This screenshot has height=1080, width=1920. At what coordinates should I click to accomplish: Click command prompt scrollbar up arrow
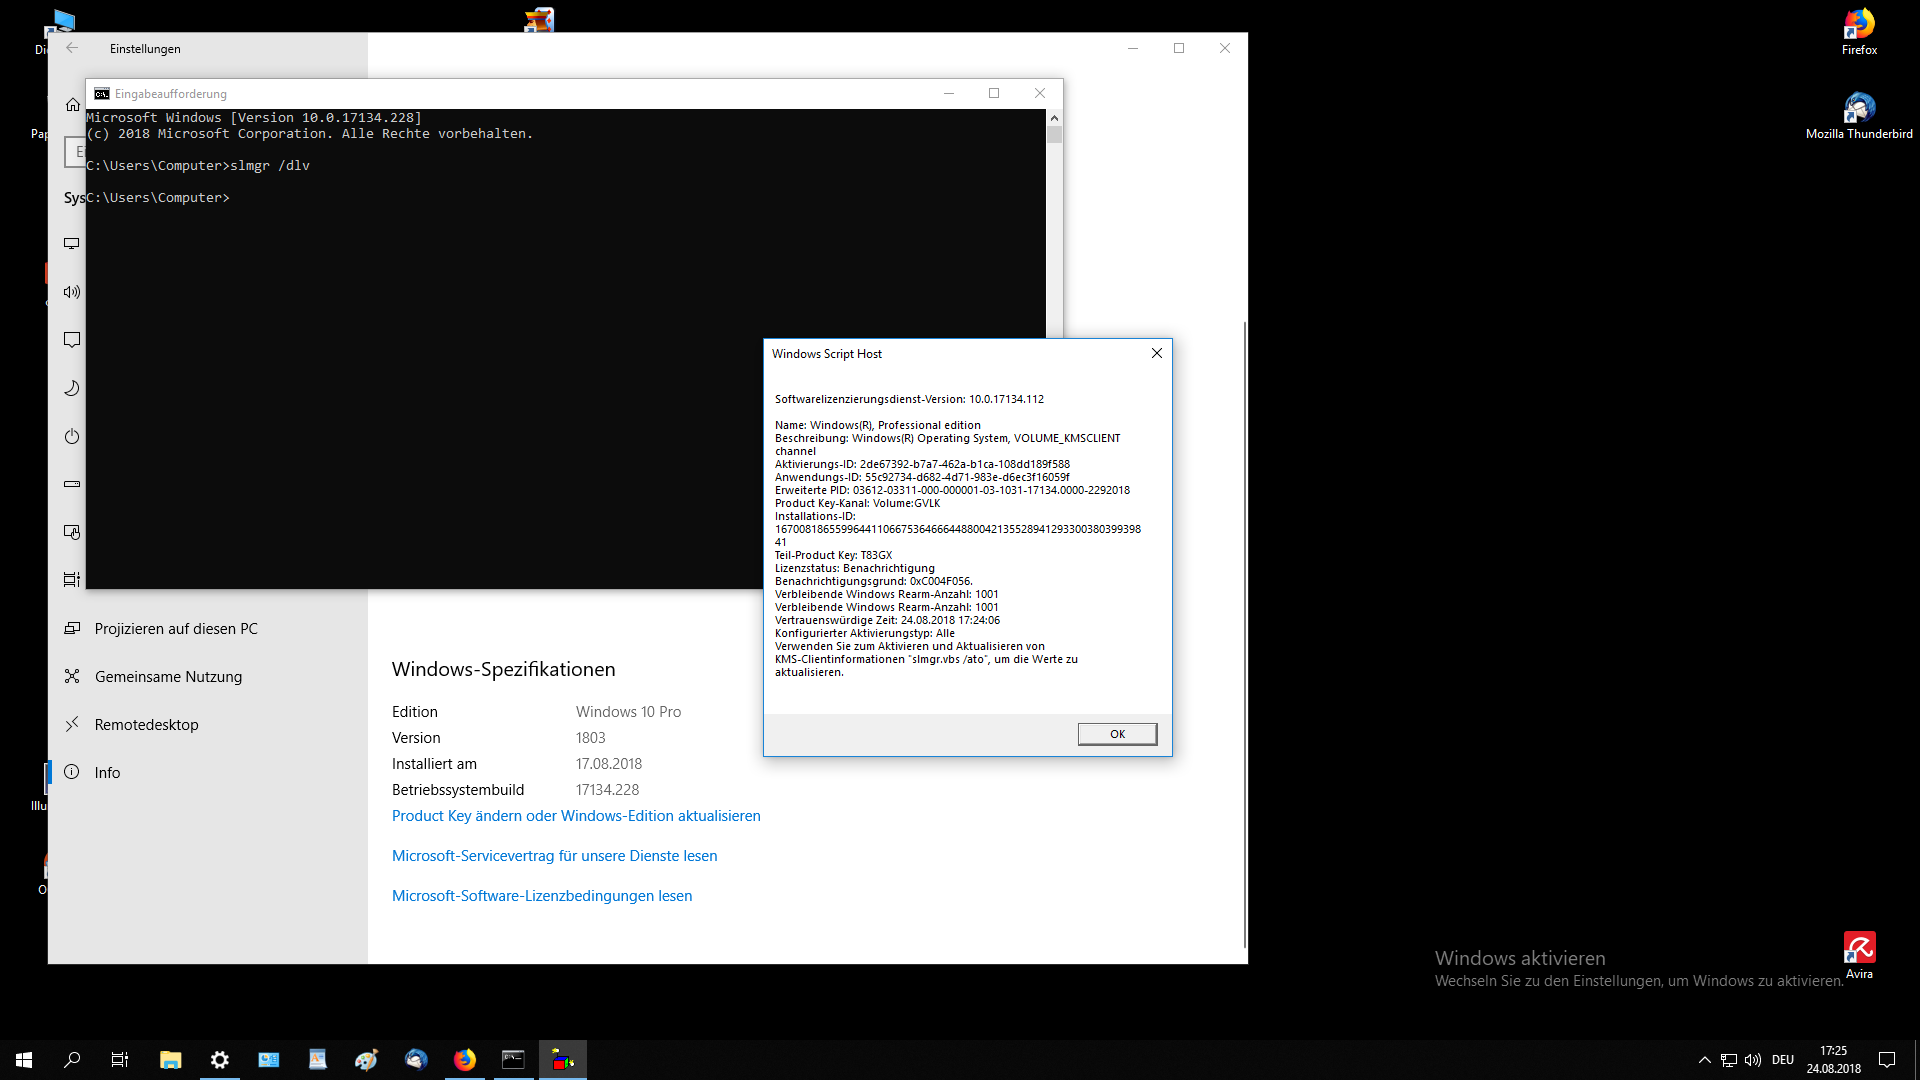pyautogui.click(x=1054, y=117)
